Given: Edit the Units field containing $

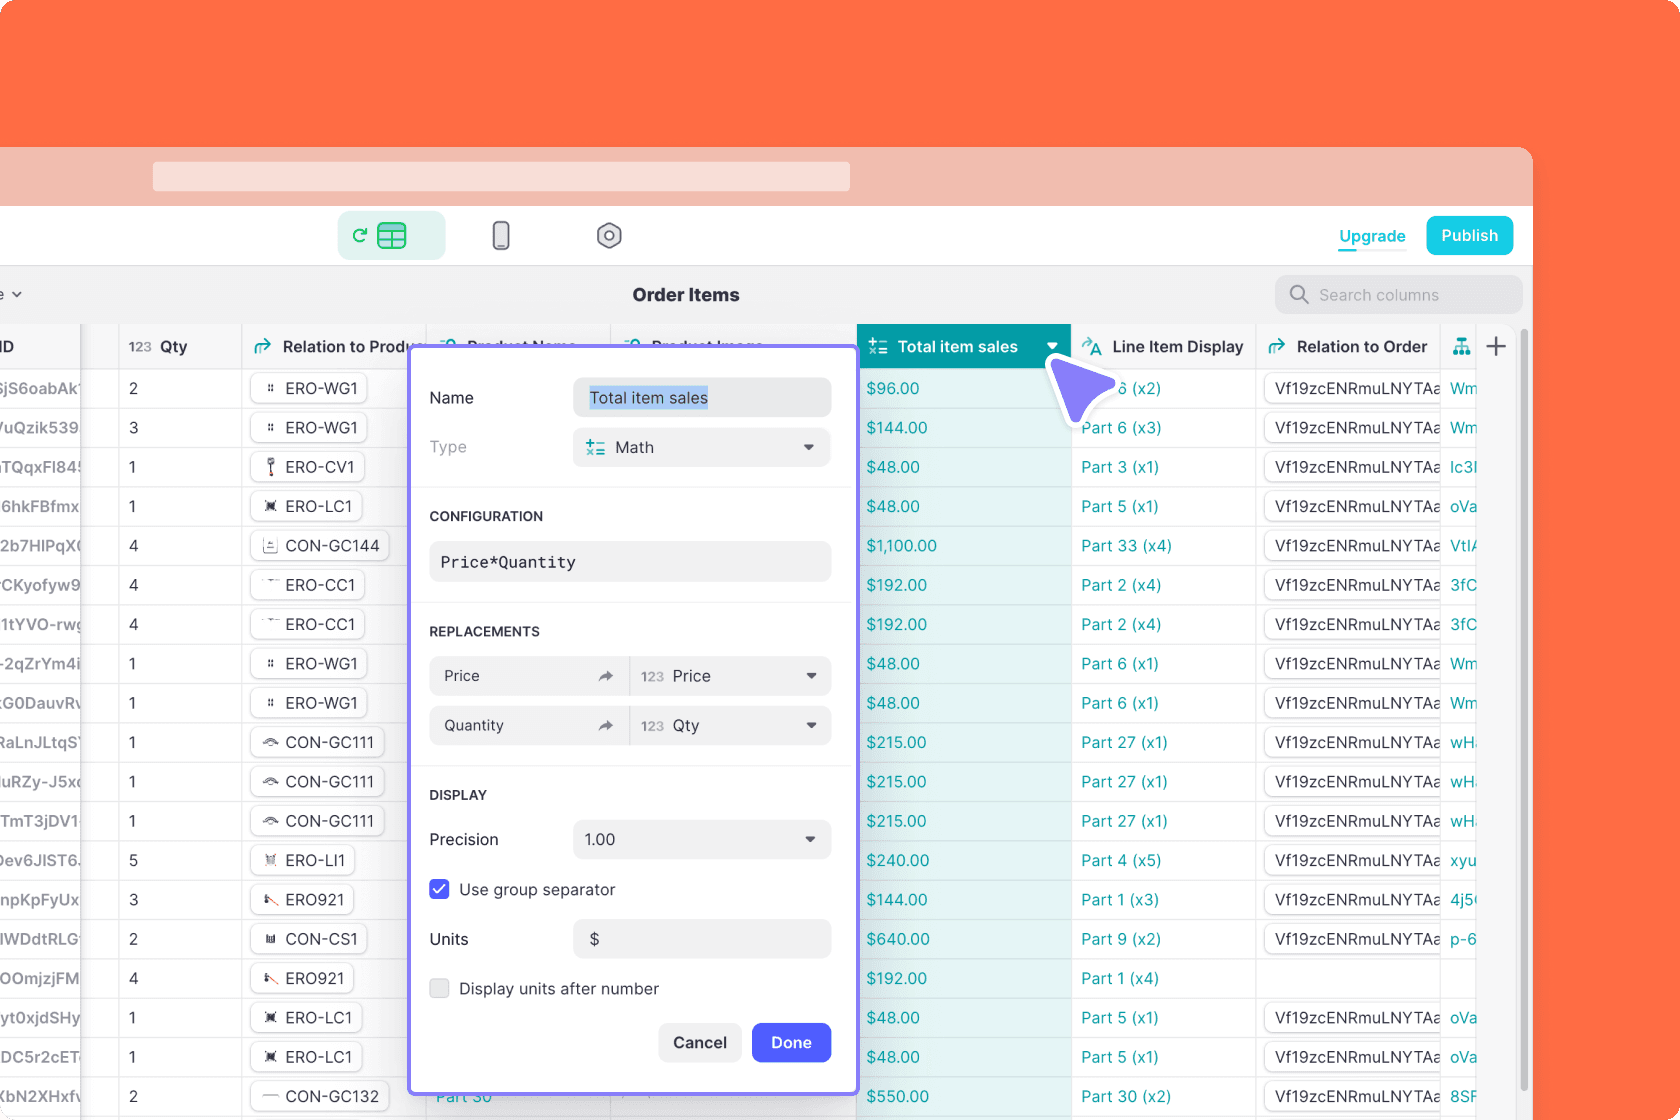Looking at the screenshot, I should pyautogui.click(x=702, y=939).
